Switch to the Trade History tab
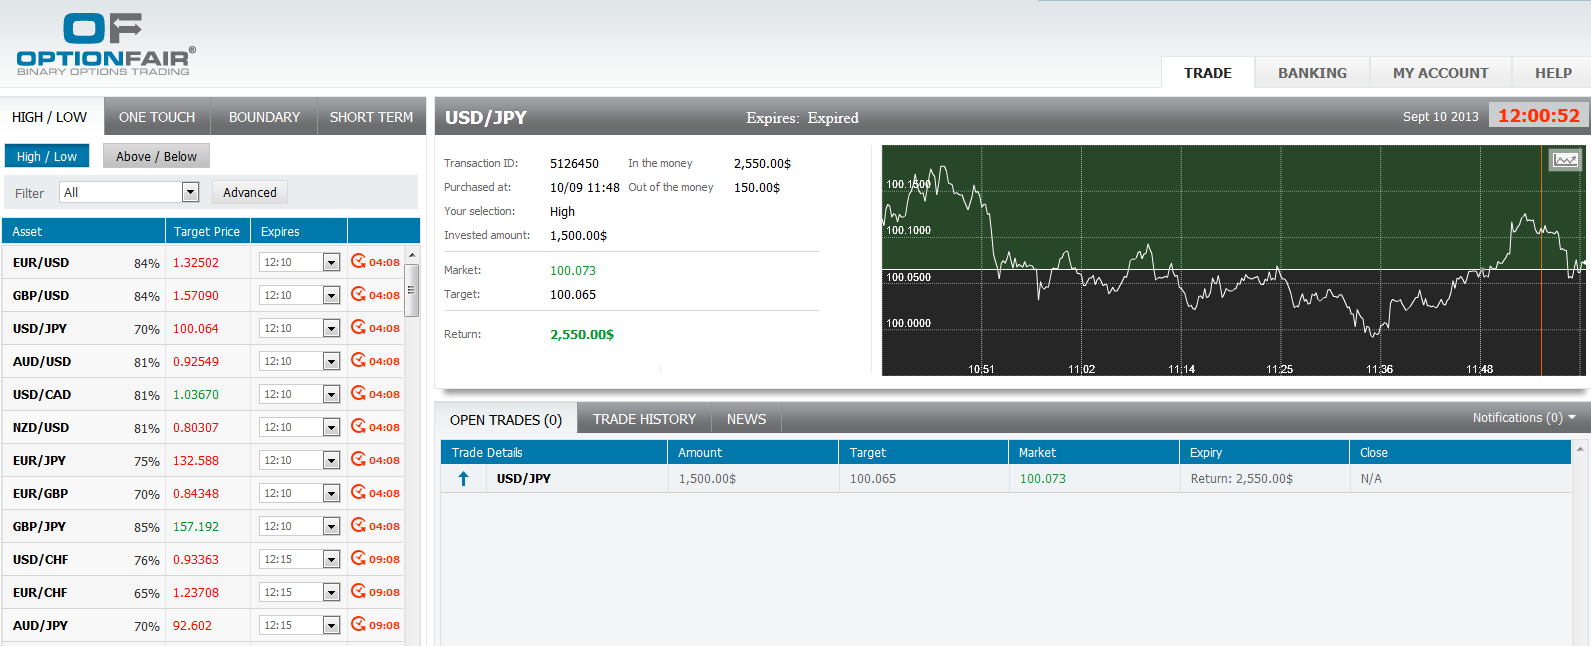This screenshot has height=646, width=1591. coord(644,419)
